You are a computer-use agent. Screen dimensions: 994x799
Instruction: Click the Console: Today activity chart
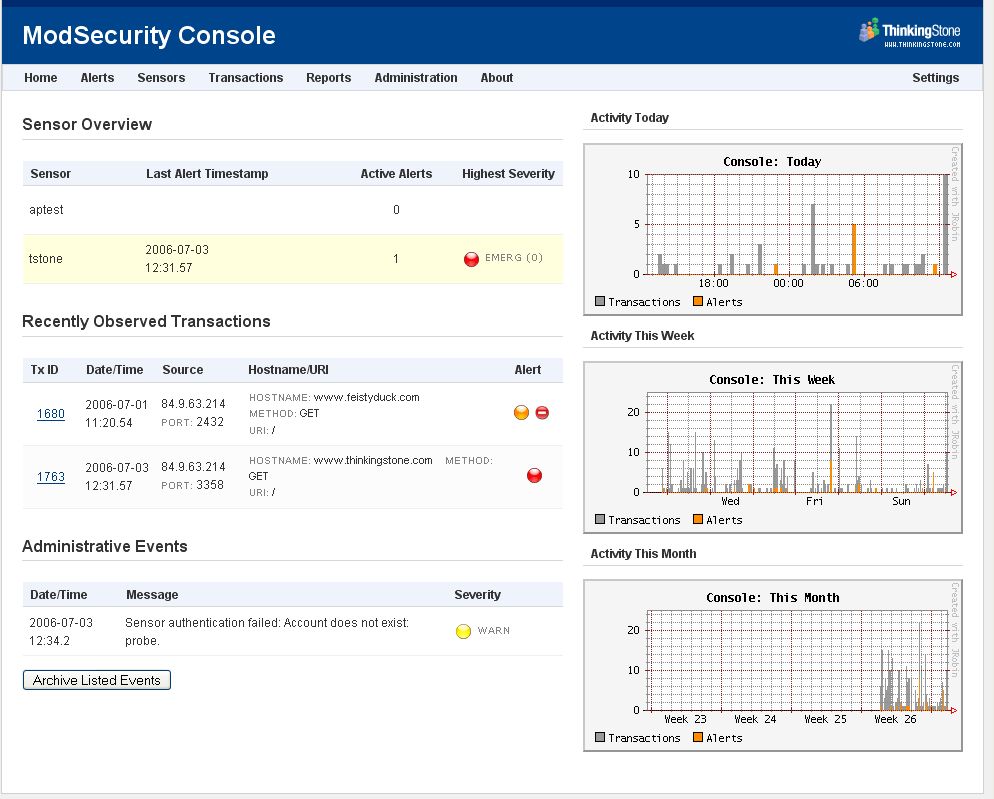pos(773,230)
